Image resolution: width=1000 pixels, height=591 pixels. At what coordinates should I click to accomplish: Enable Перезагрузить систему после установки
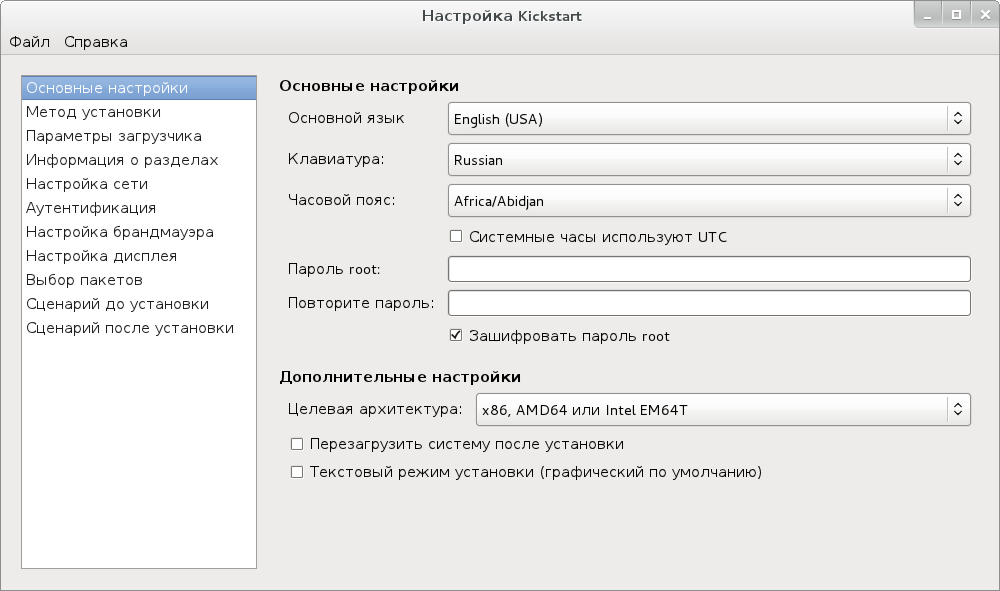(x=297, y=444)
